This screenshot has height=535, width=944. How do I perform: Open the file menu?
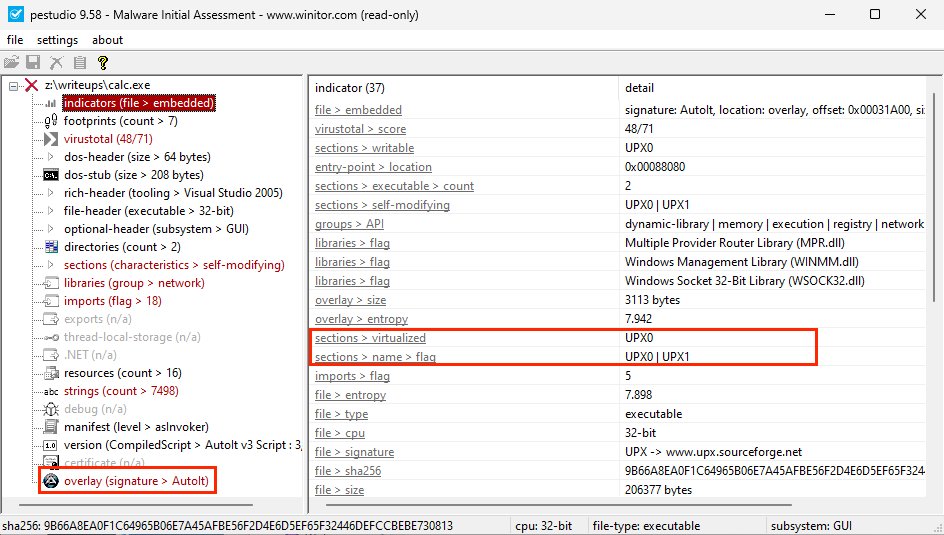coord(15,40)
